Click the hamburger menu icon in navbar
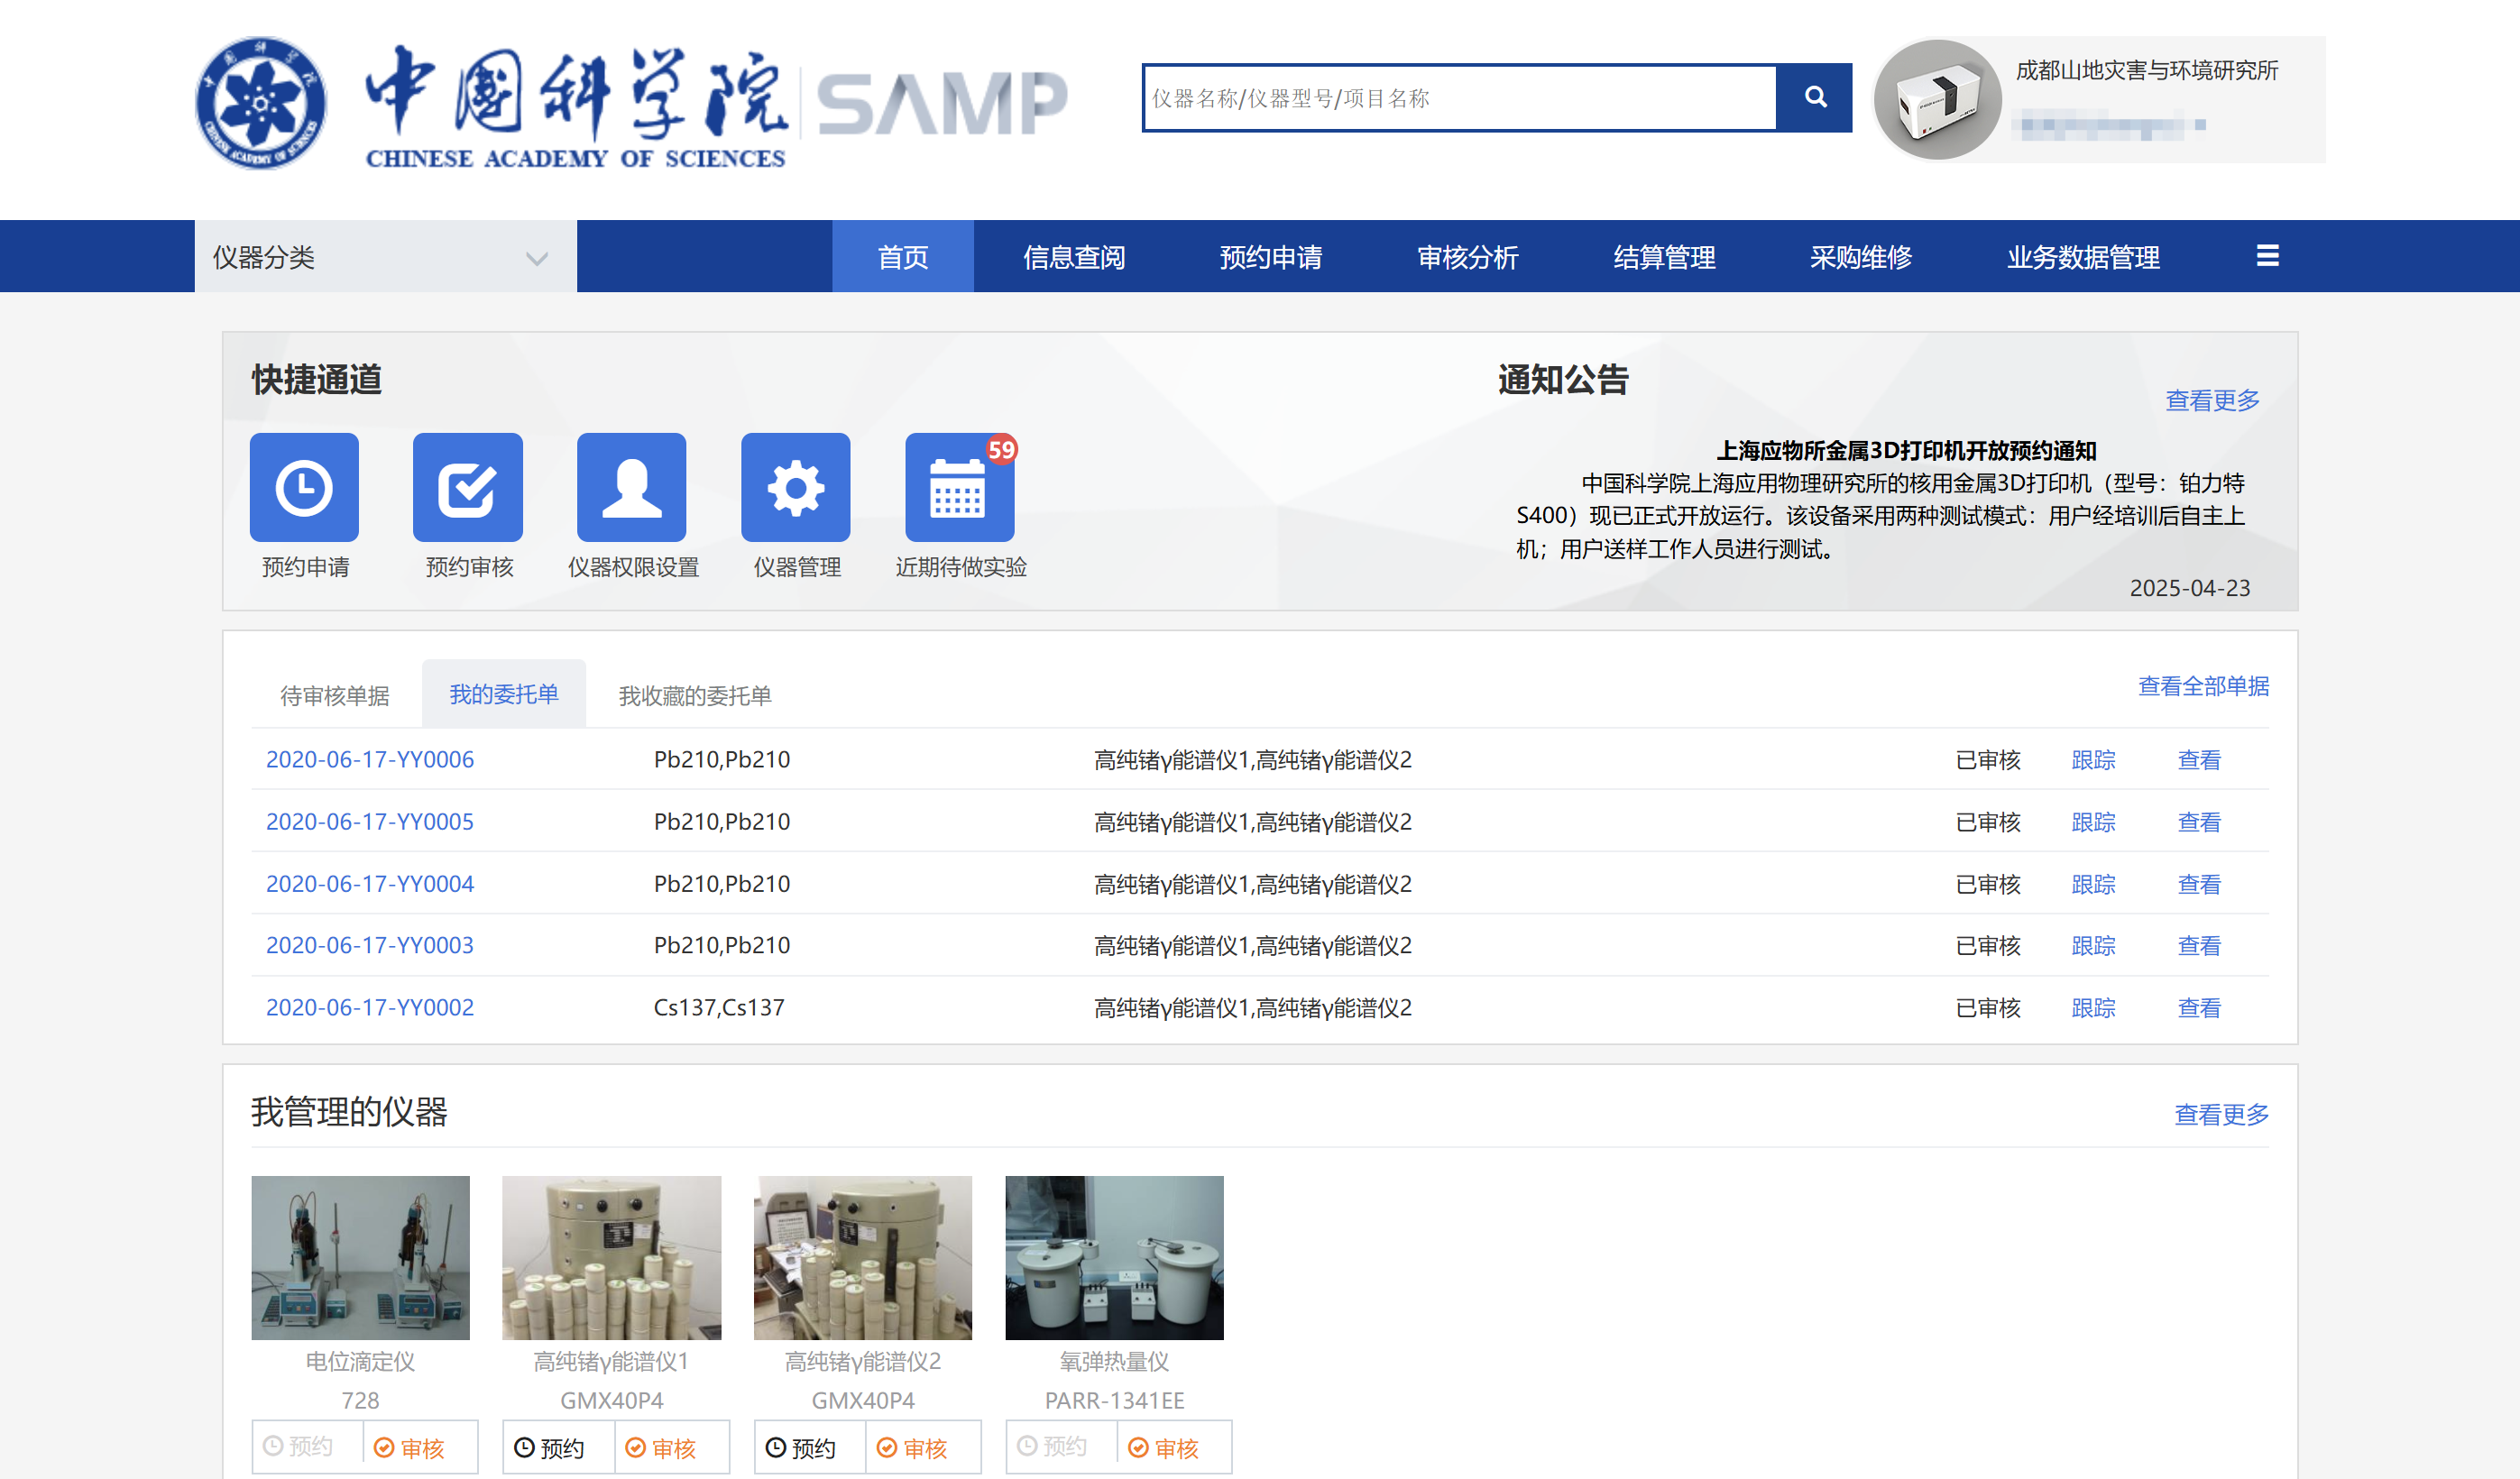The height and width of the screenshot is (1479, 2520). pos(2267,256)
